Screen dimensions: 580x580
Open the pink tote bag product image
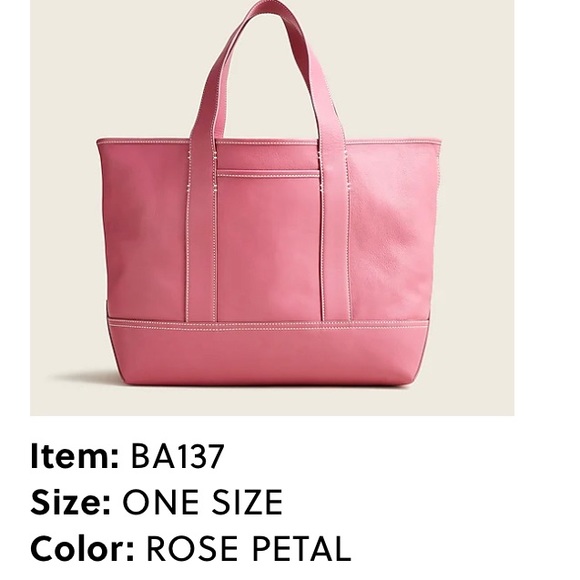(272, 208)
